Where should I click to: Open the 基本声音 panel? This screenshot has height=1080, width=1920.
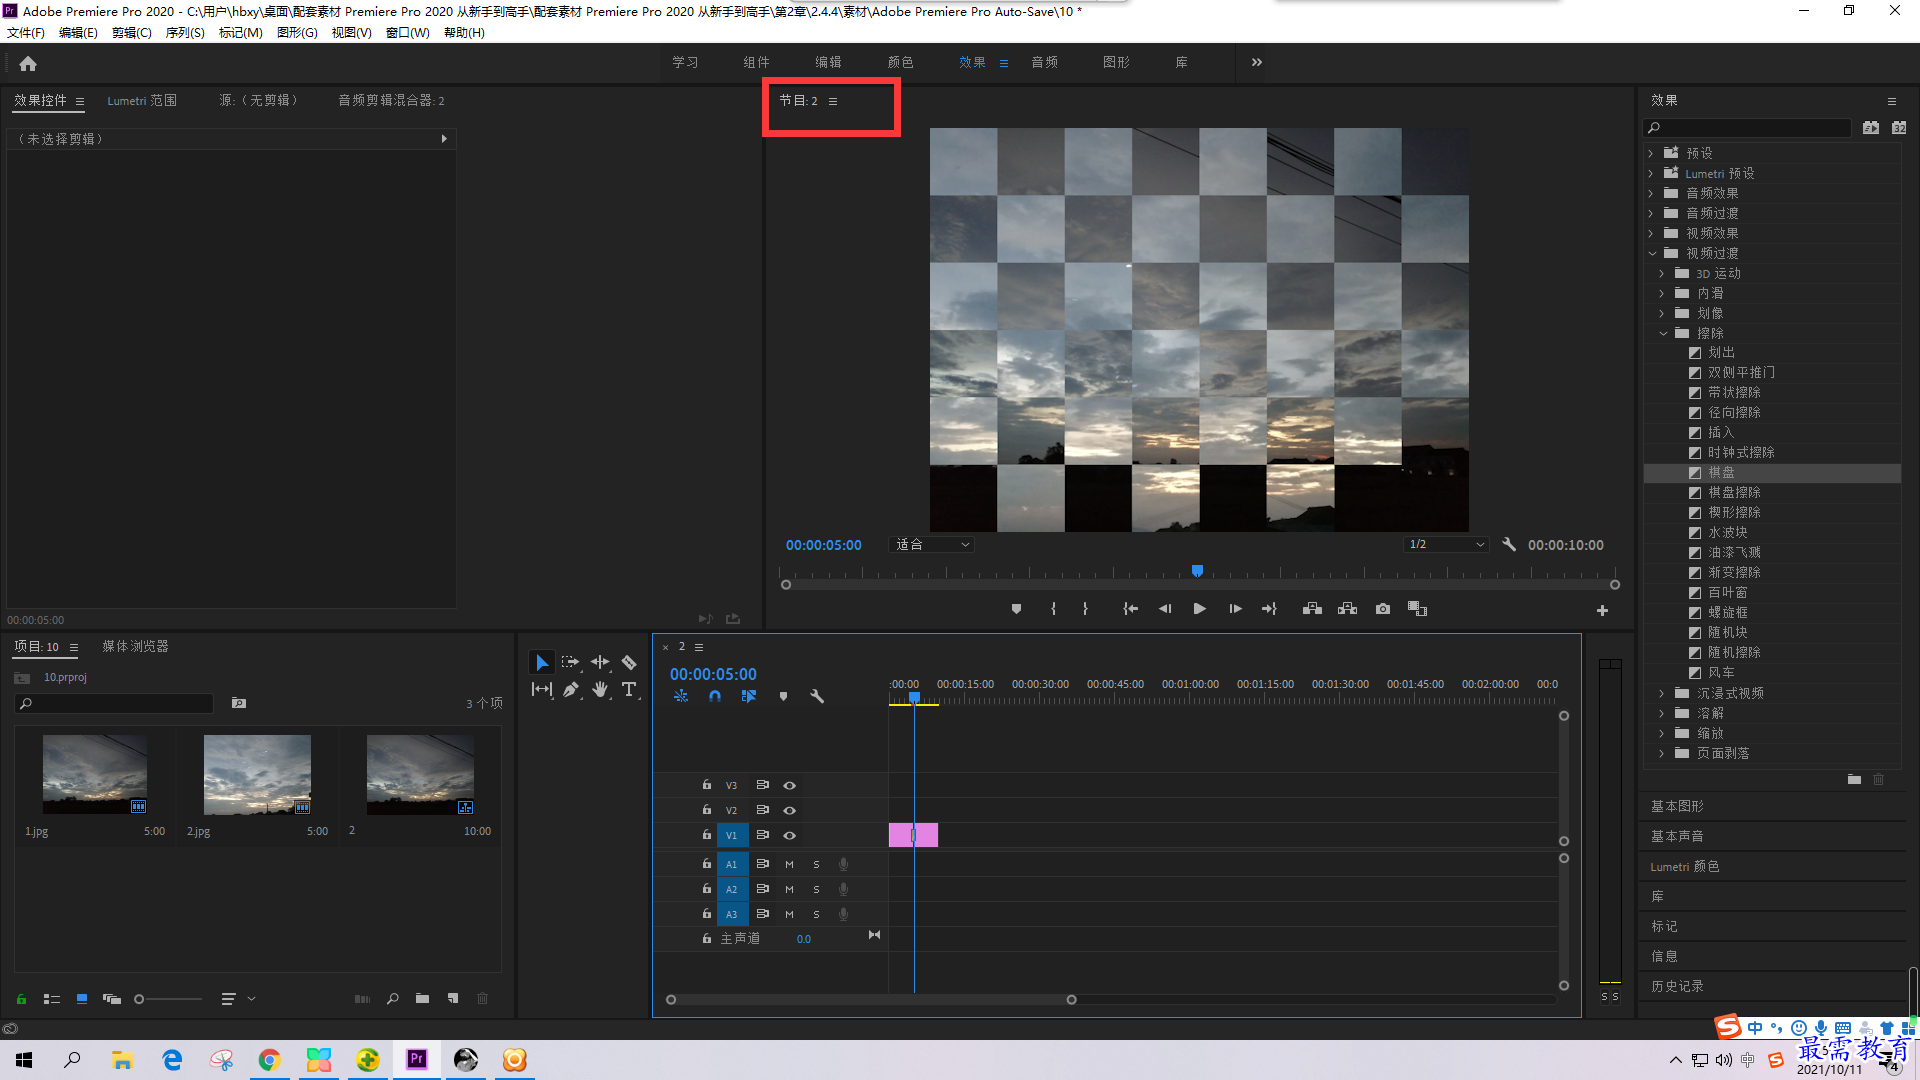[x=1677, y=836]
